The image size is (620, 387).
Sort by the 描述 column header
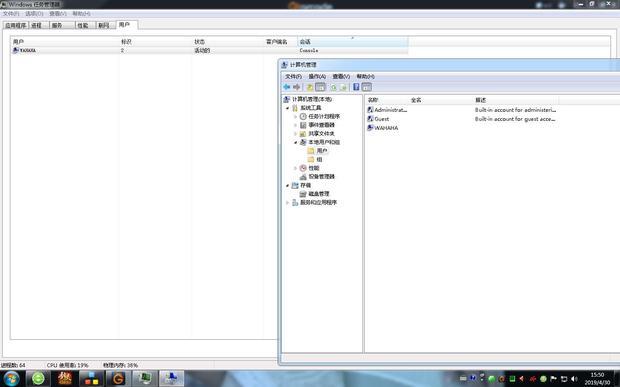pos(516,100)
